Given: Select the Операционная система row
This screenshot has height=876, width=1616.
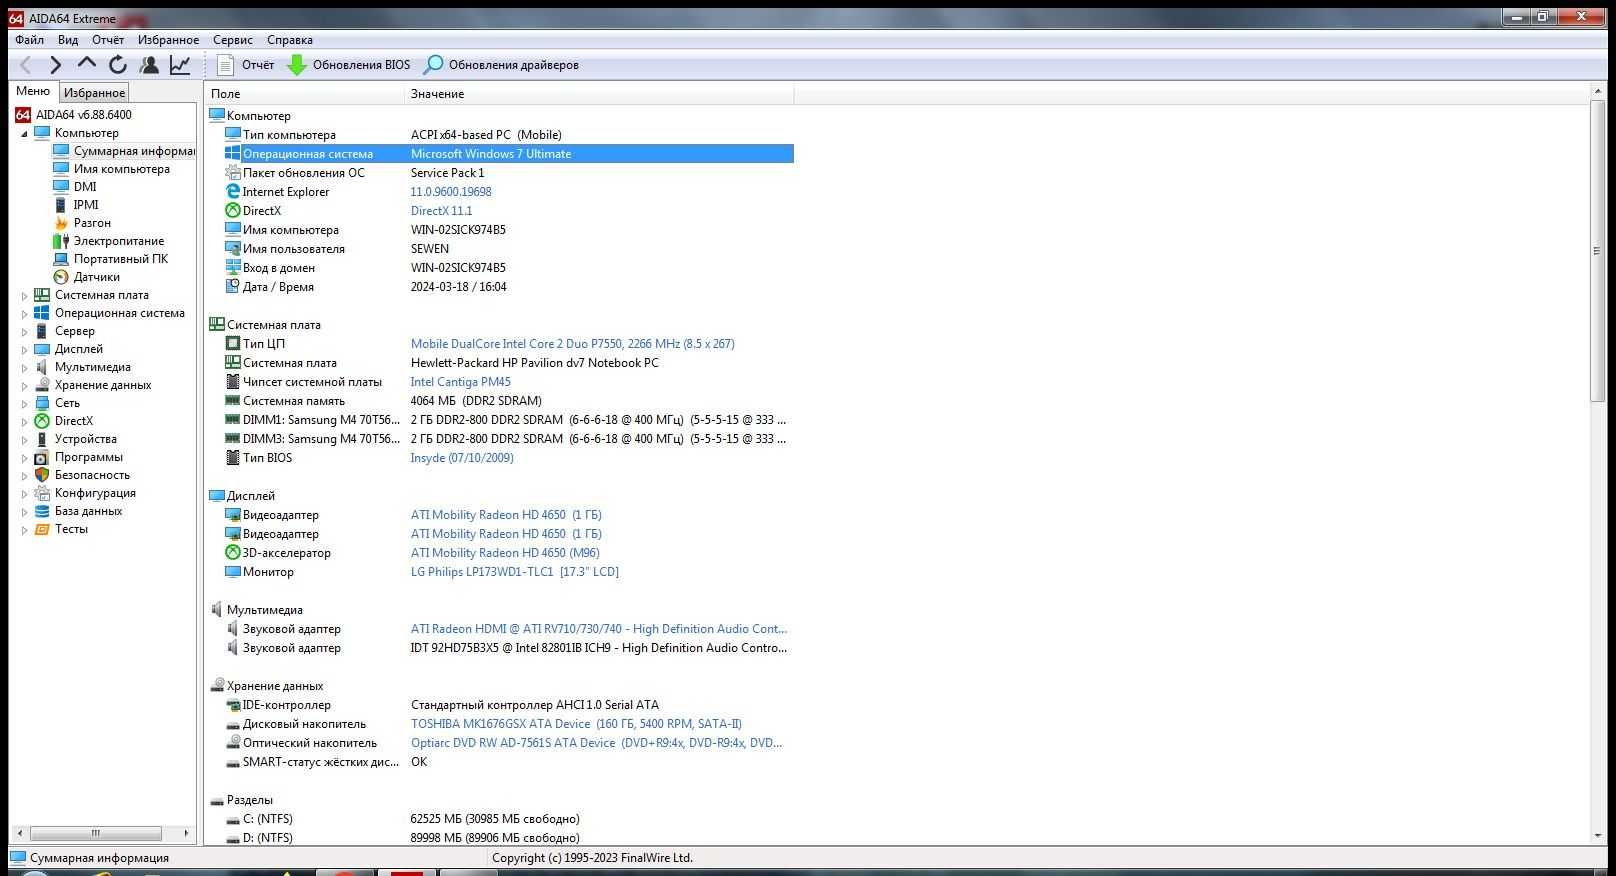Looking at the screenshot, I should pyautogui.click(x=508, y=154).
